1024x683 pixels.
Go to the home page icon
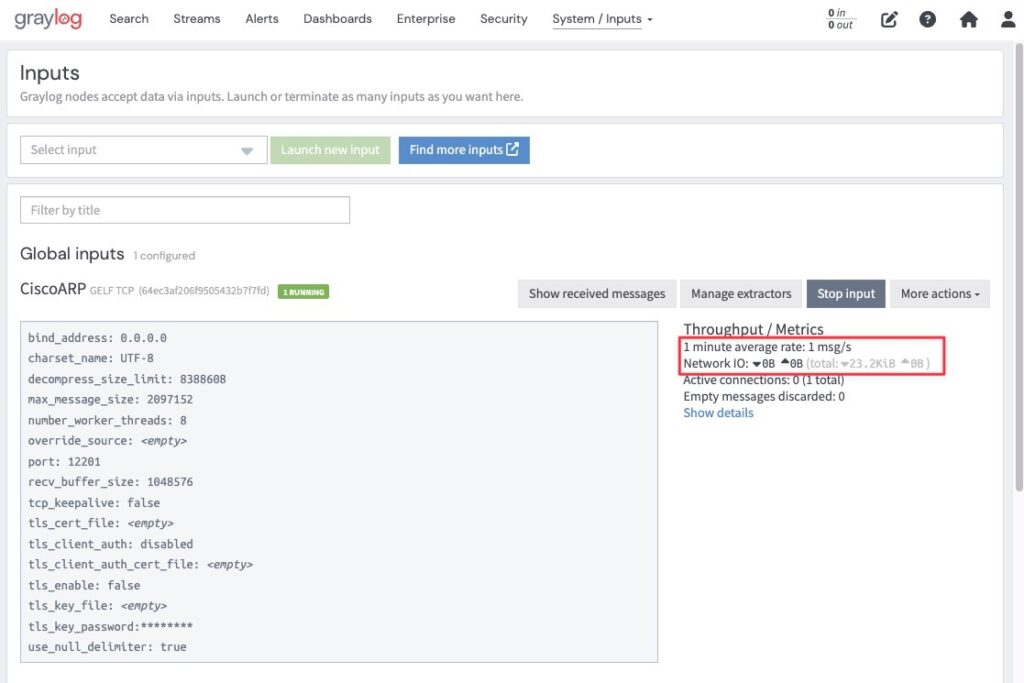click(x=968, y=20)
